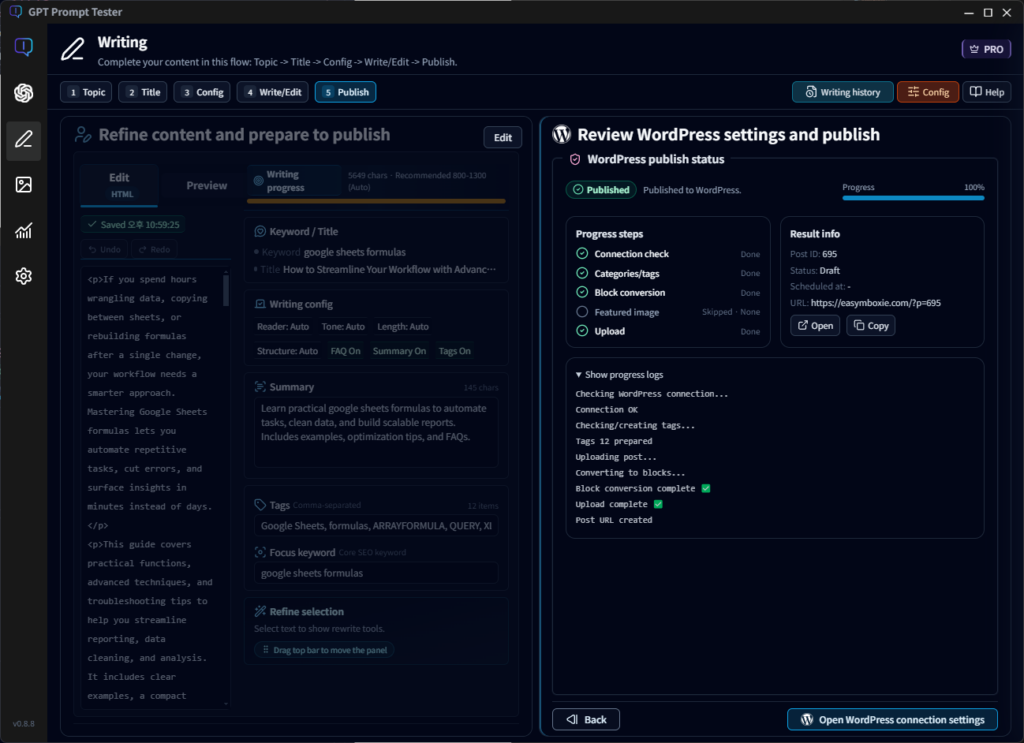This screenshot has height=743, width=1024.
Task: Click the Writing history button
Action: pos(842,91)
